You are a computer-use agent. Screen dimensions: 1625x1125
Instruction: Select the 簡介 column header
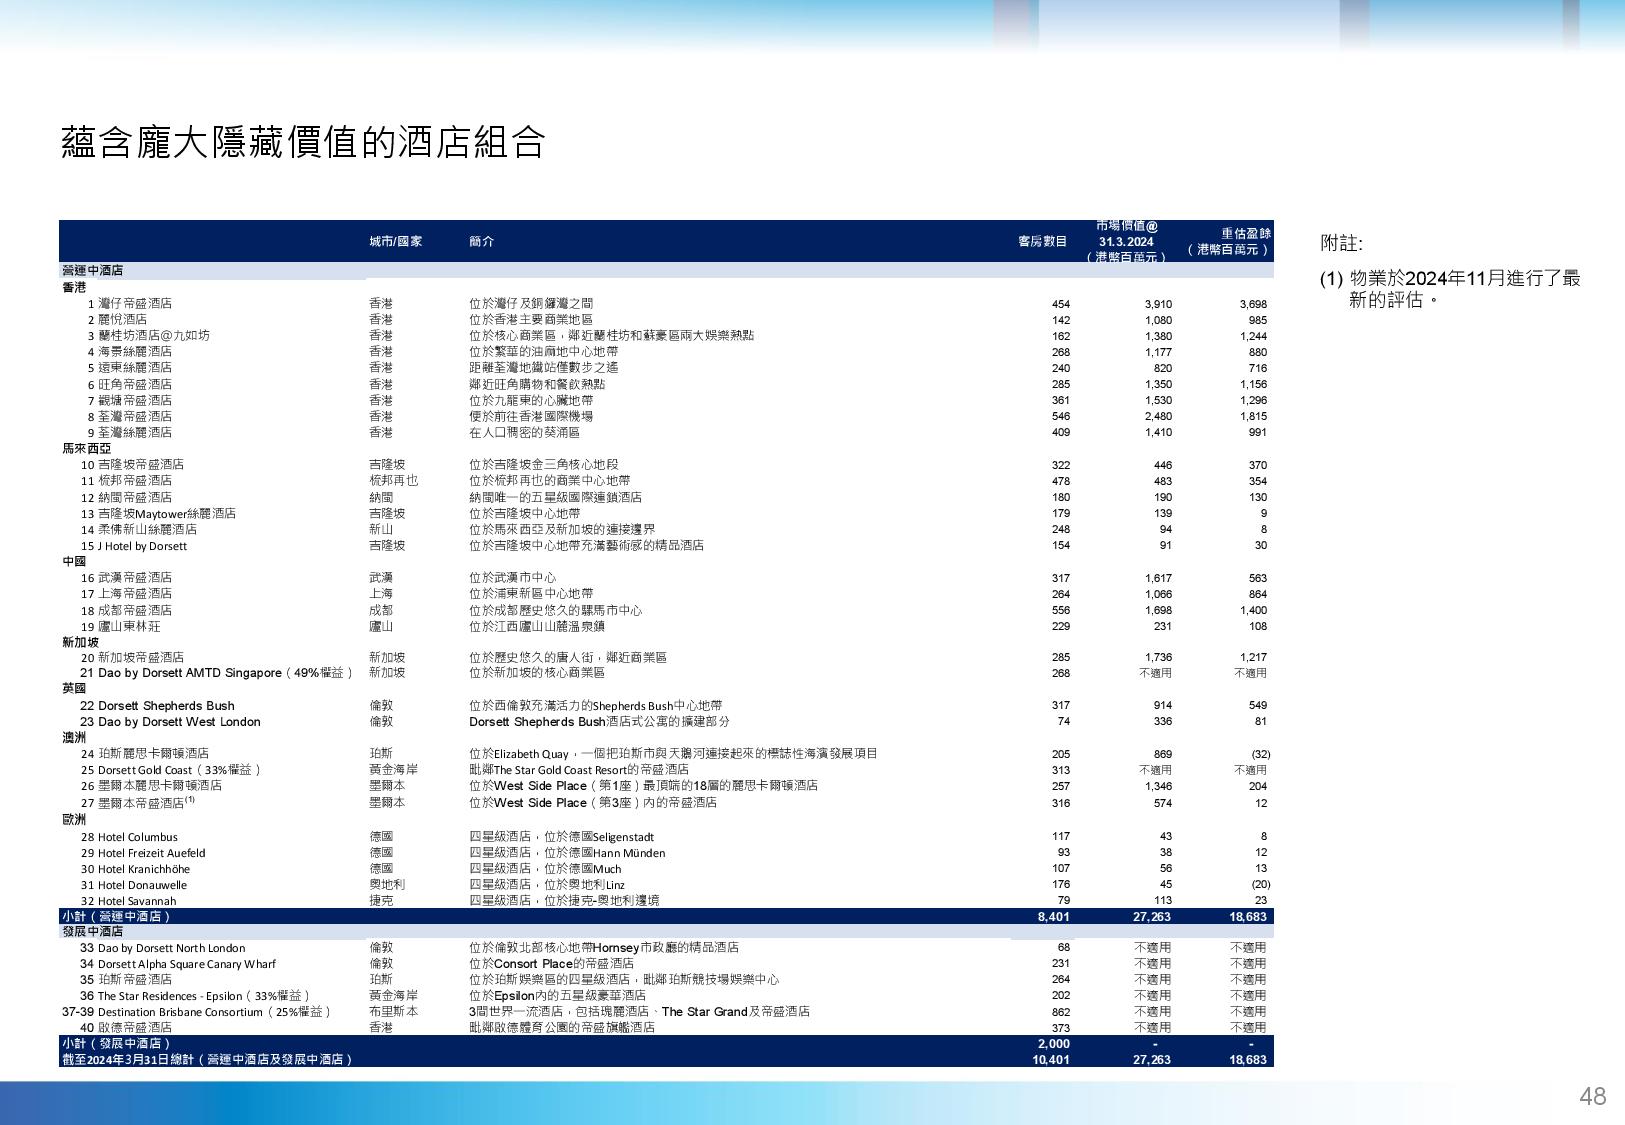click(x=481, y=242)
